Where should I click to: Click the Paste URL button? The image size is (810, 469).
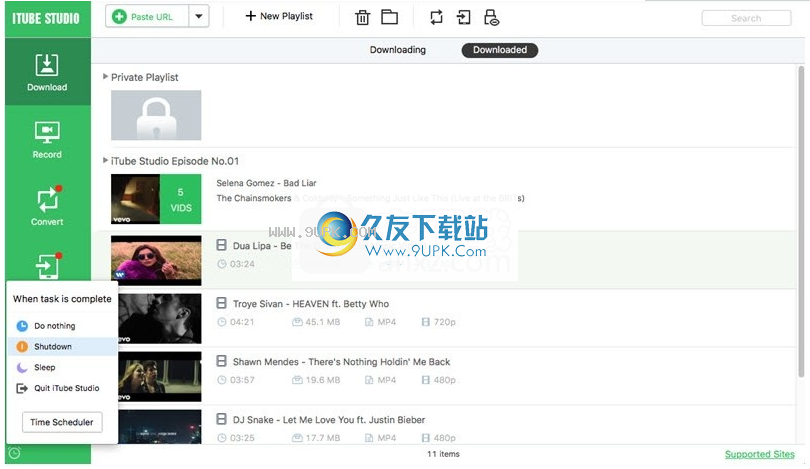pyautogui.click(x=147, y=17)
